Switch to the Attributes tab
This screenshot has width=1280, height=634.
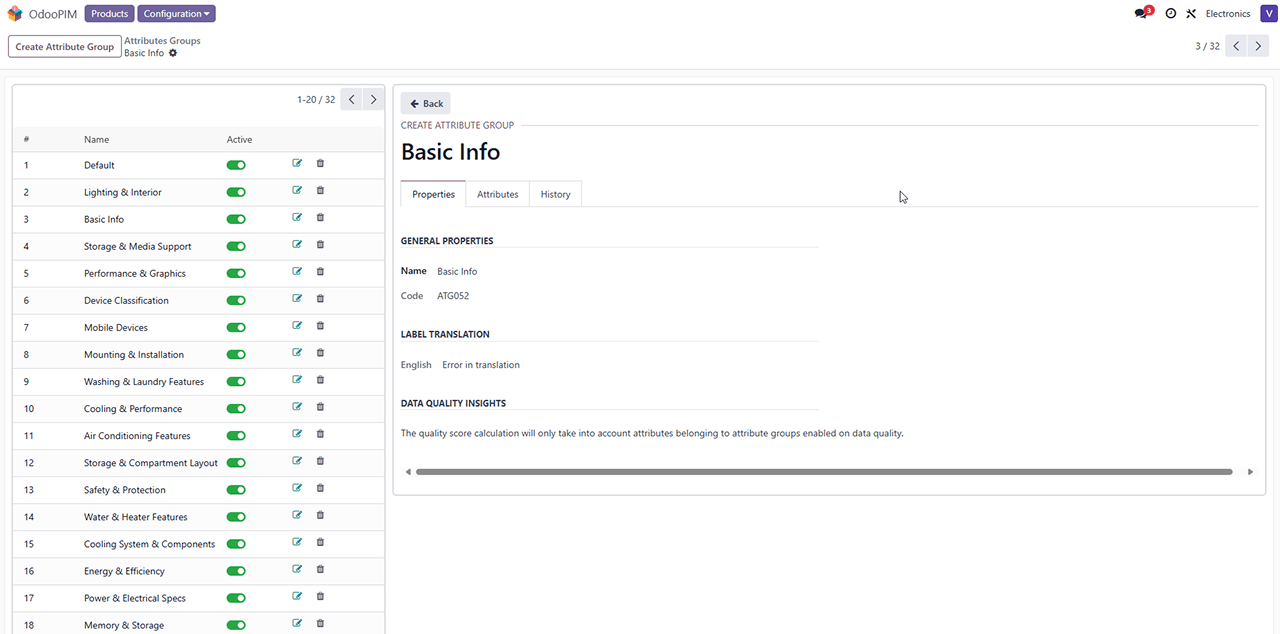click(x=497, y=194)
